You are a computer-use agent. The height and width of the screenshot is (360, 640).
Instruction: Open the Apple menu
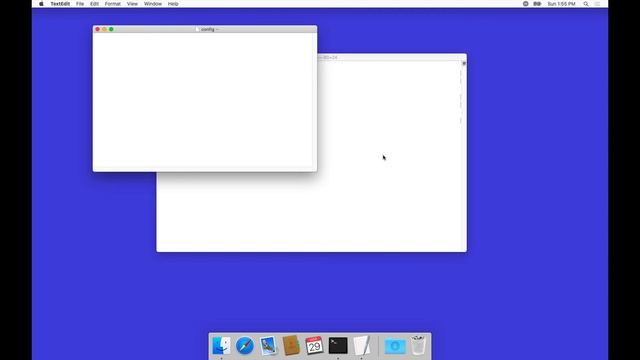pos(41,4)
